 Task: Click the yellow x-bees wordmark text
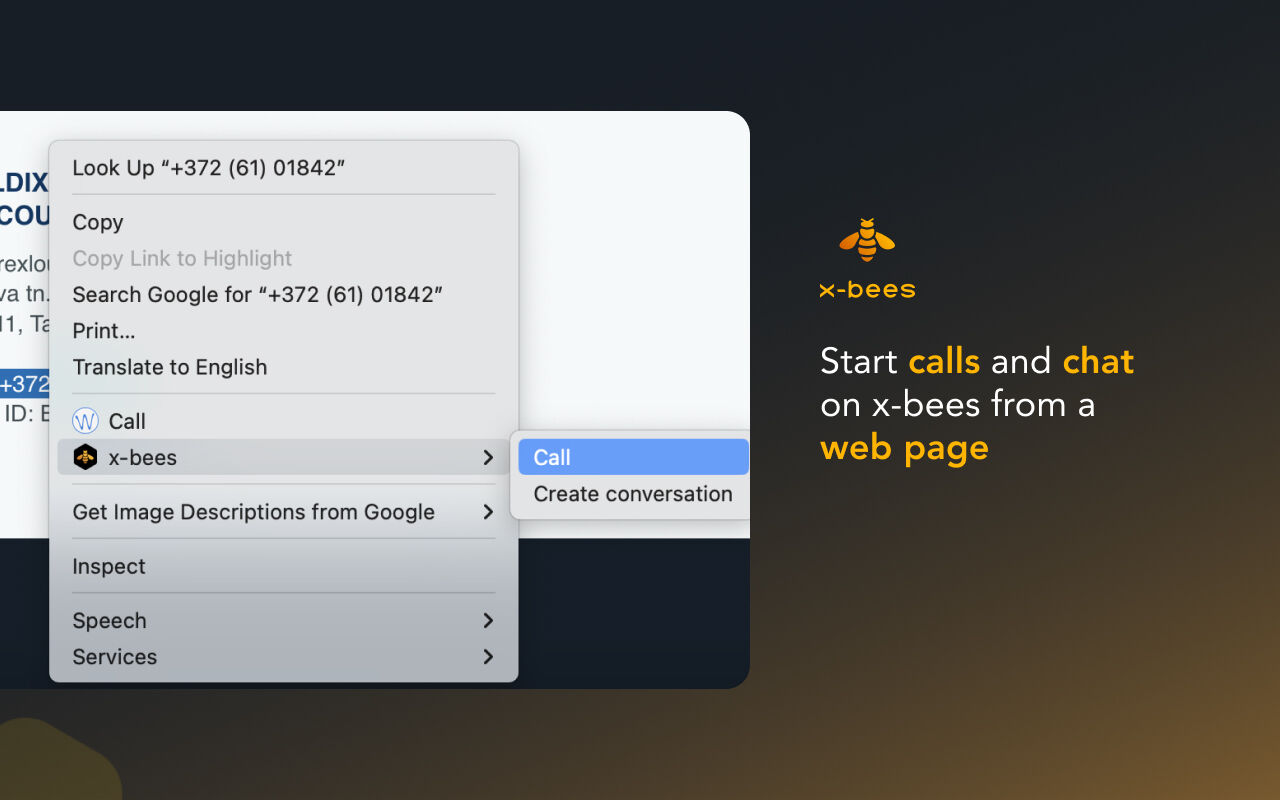click(x=867, y=290)
